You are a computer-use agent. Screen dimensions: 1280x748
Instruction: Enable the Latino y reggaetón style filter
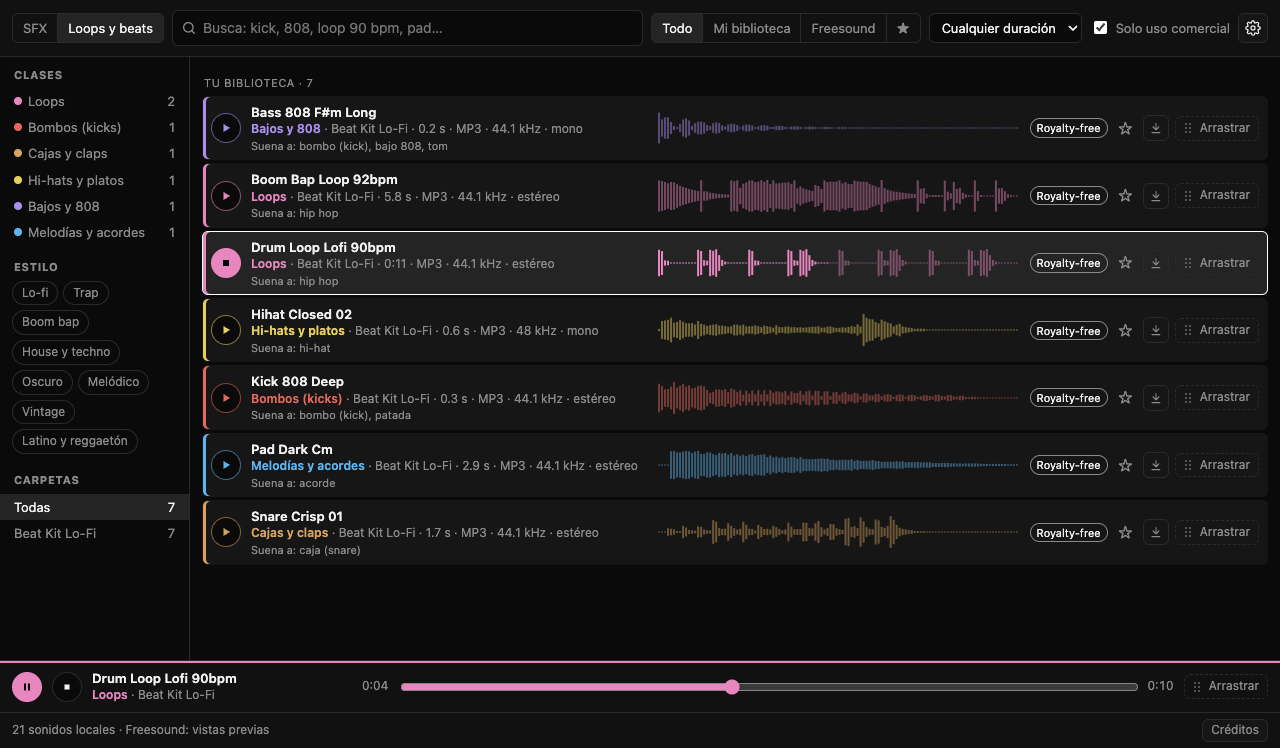(75, 441)
